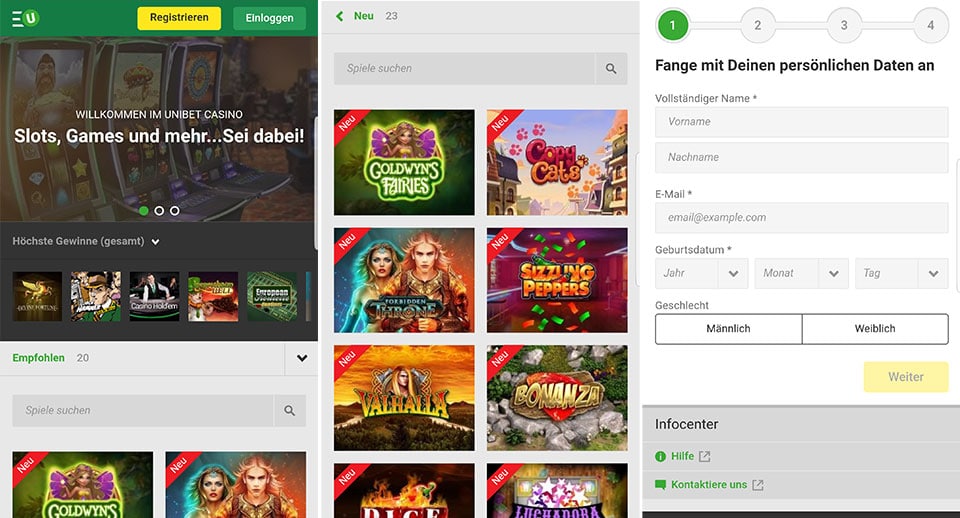Open the Dice game tile with flames
The image size is (960, 518).
[x=404, y=490]
